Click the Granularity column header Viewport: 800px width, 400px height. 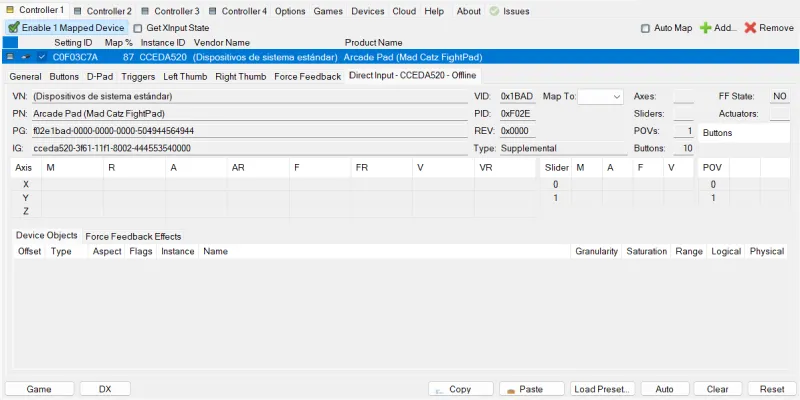596,251
